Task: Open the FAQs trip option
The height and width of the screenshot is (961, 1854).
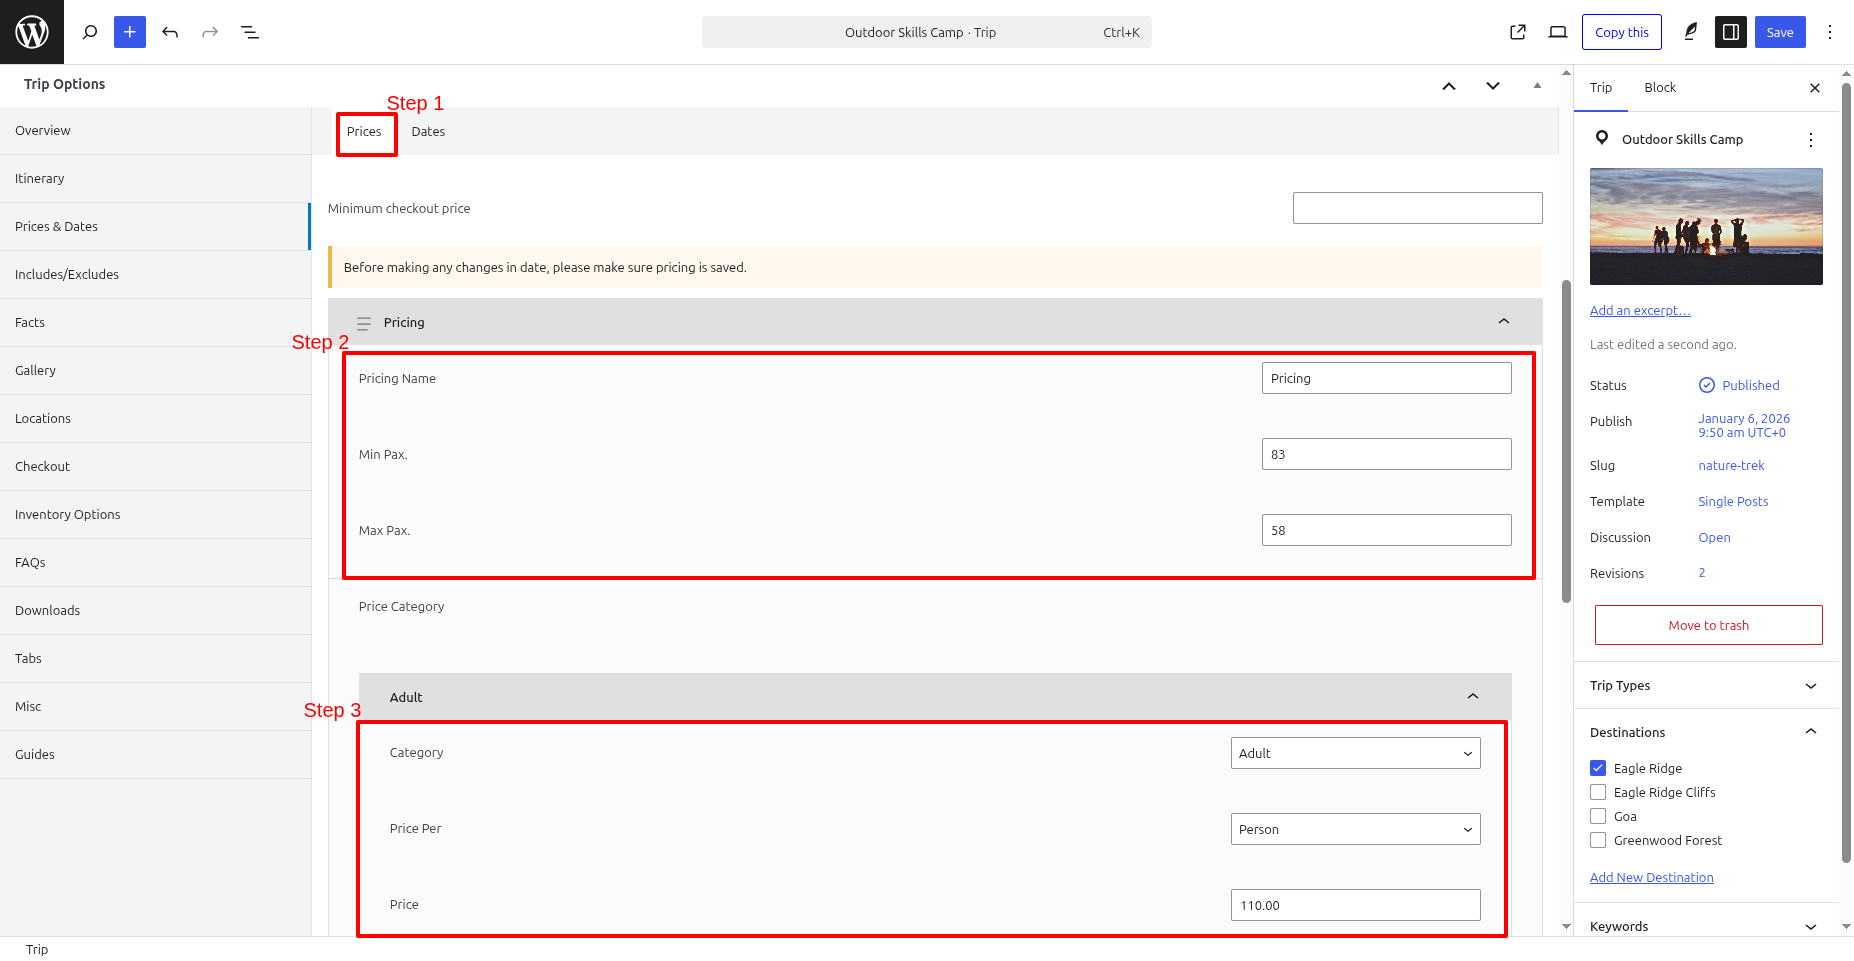Action: pos(155,563)
